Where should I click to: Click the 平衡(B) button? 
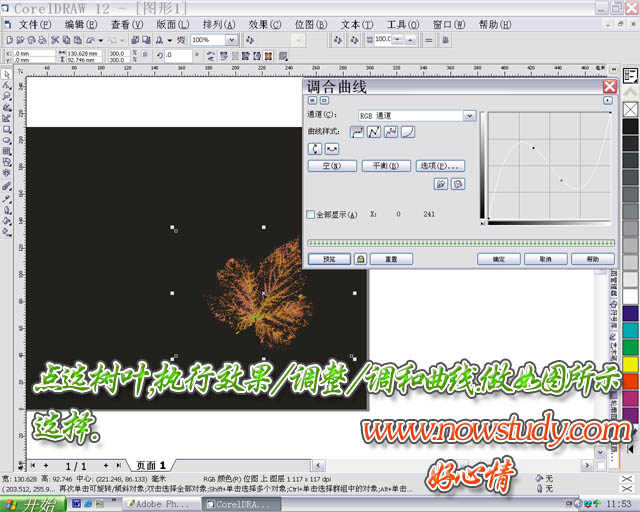pos(386,166)
